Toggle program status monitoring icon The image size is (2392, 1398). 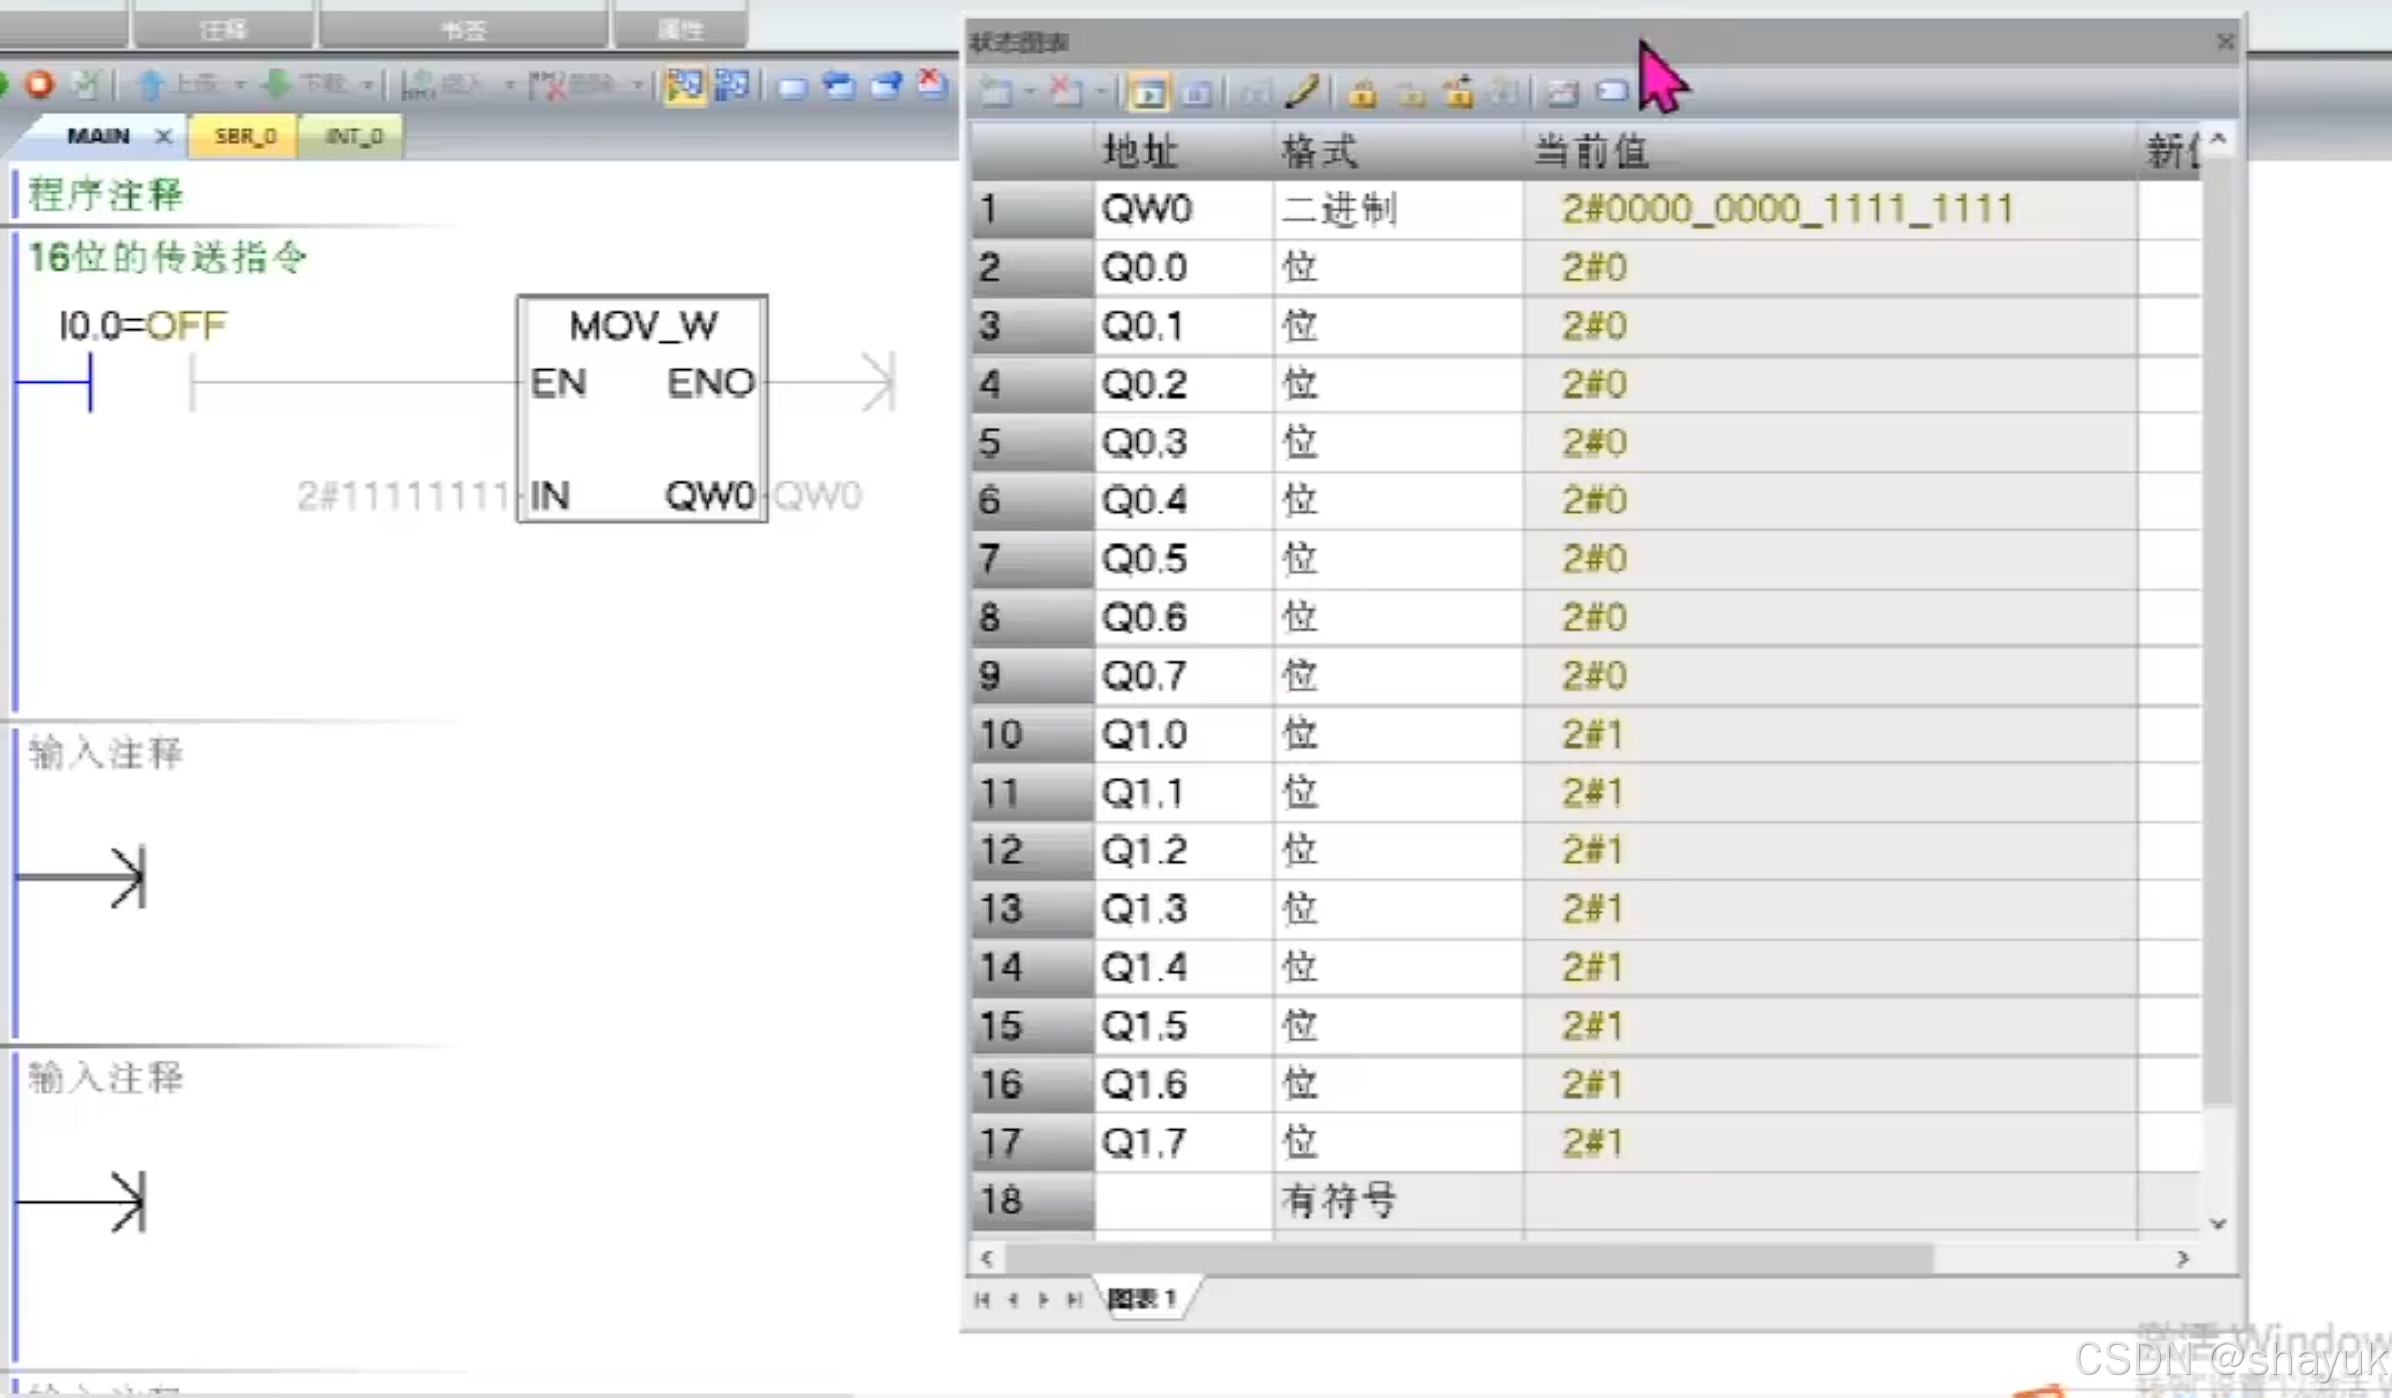point(685,86)
